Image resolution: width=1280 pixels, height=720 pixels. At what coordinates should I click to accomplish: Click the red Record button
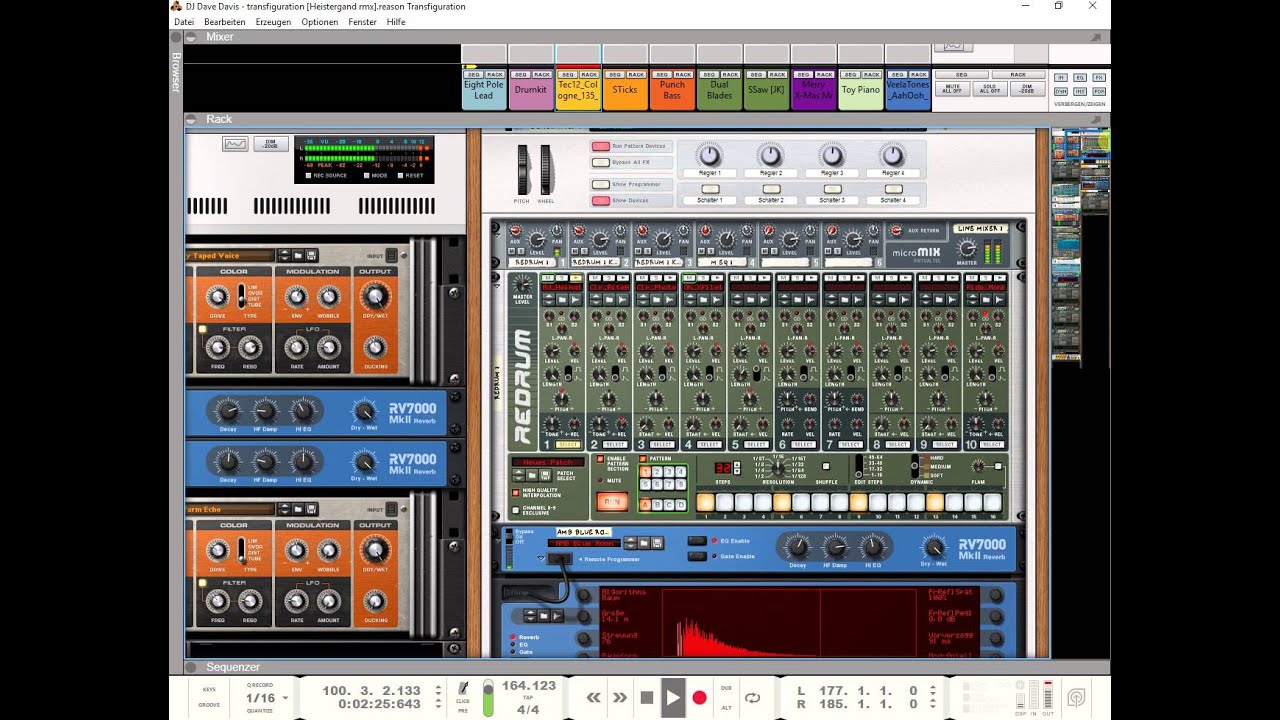pyautogui.click(x=700, y=697)
